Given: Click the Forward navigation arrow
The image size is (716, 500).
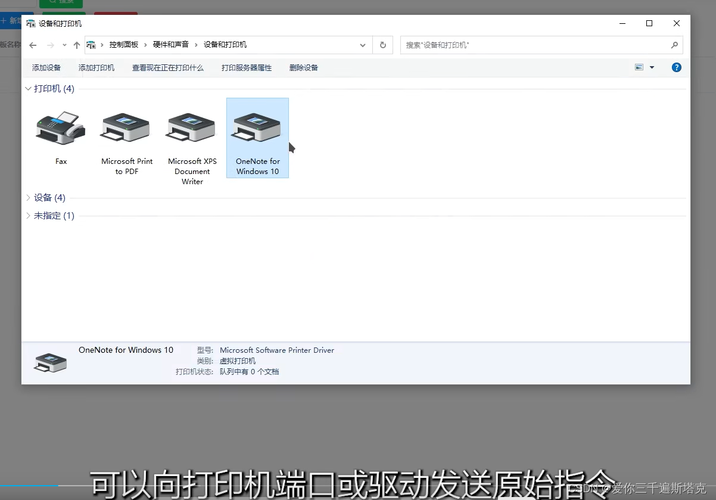Looking at the screenshot, I should coord(50,45).
